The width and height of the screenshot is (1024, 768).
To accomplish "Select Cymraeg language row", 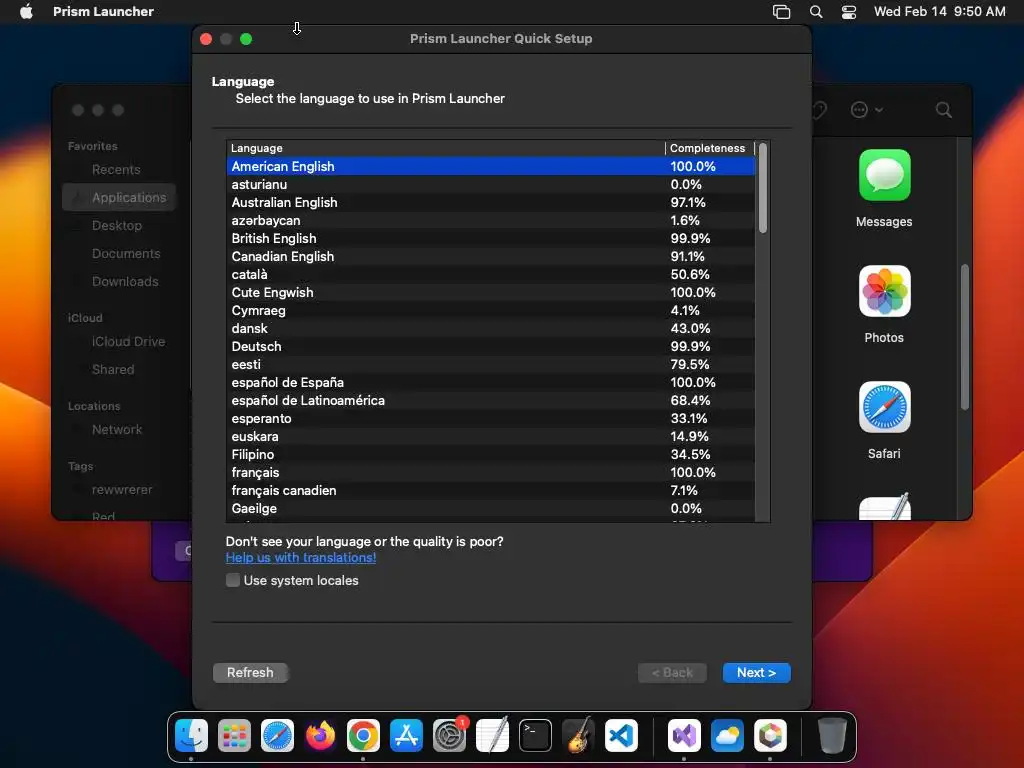I will coord(491,310).
